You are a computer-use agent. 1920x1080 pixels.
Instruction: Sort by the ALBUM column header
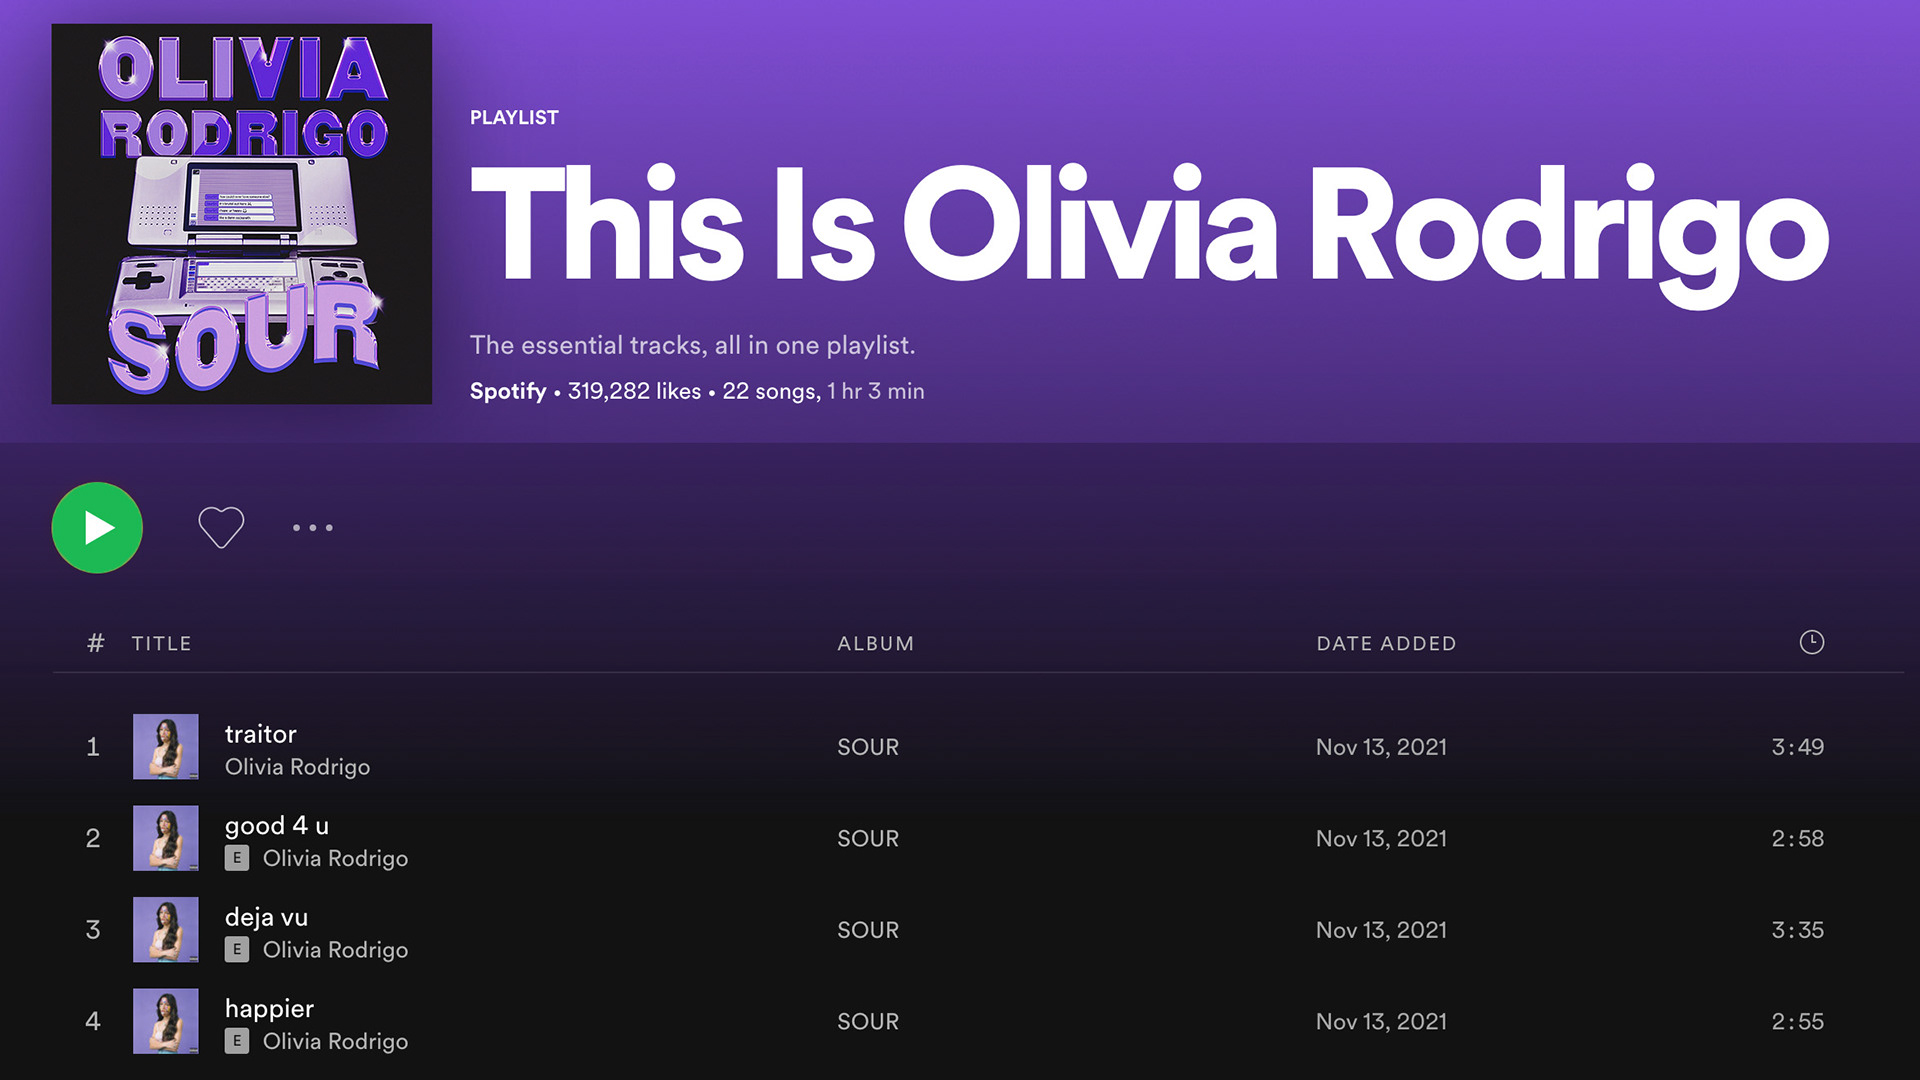[875, 643]
